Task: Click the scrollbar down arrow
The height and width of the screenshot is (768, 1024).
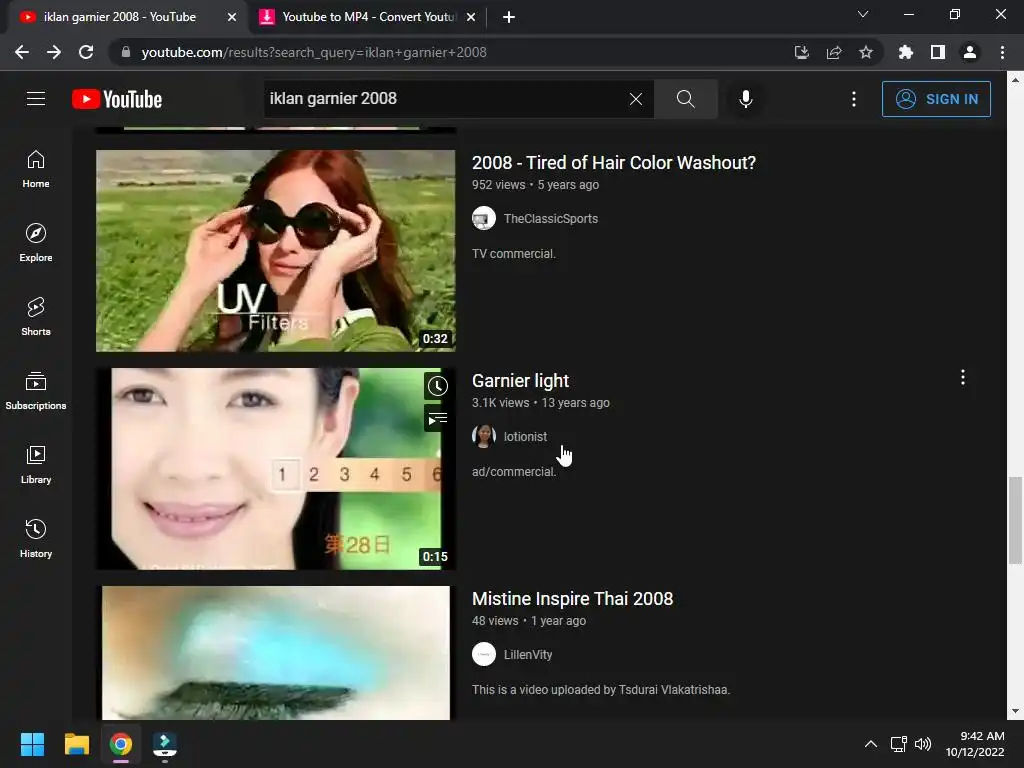Action: point(1015,711)
